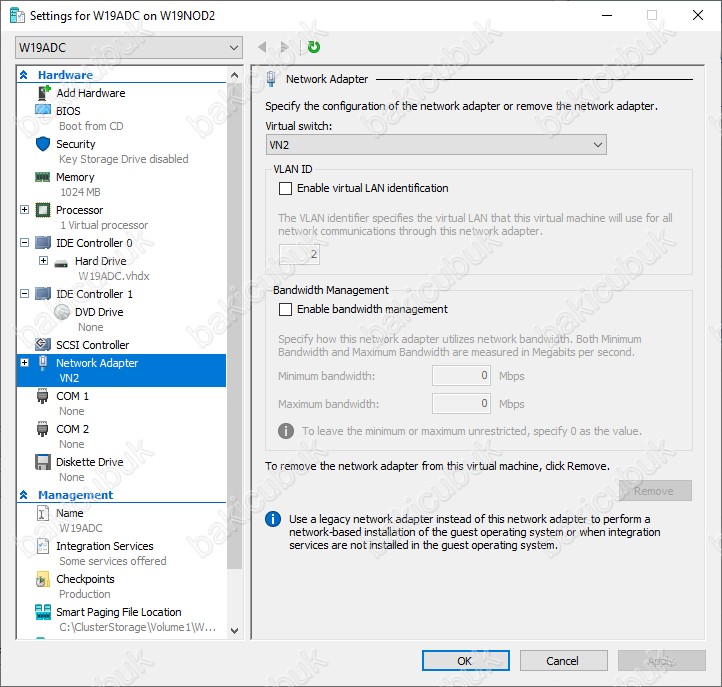722x687 pixels.
Task: Click the Diskette Drive floppy icon
Action: click(43, 462)
